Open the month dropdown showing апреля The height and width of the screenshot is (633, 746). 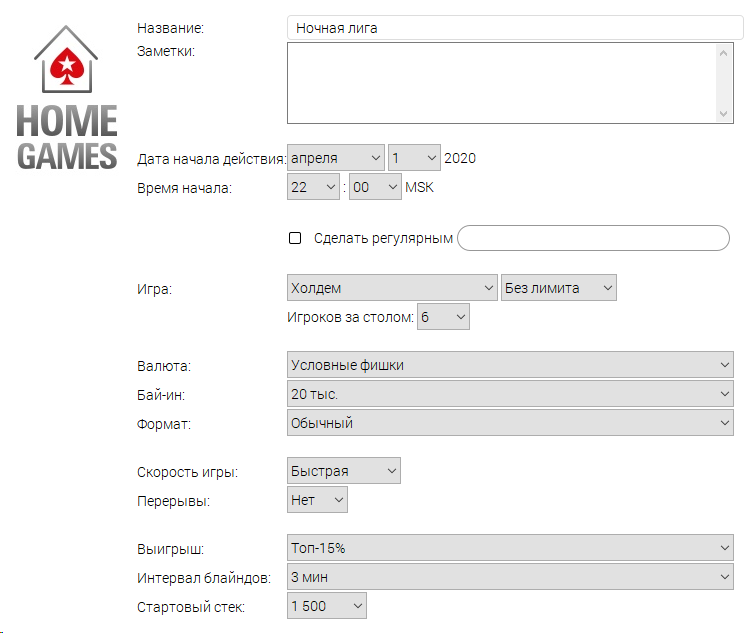(336, 158)
